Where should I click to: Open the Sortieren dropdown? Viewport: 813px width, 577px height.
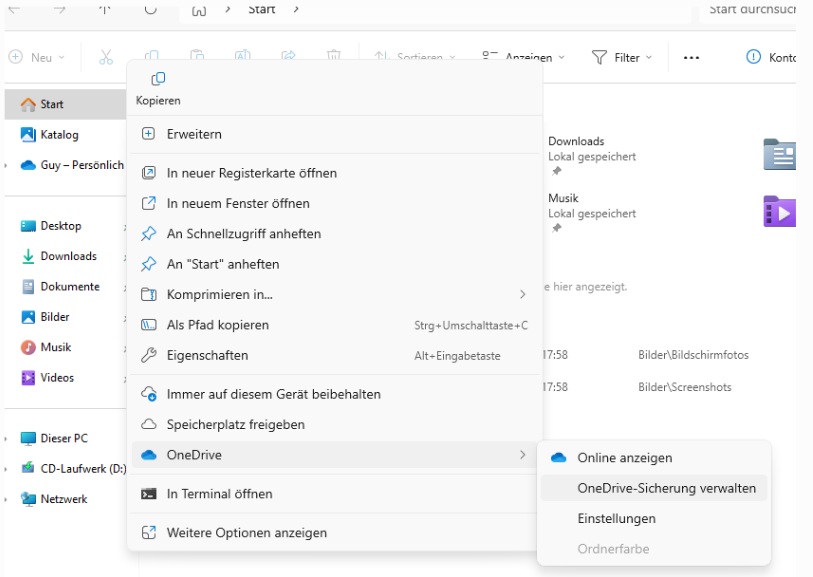[x=415, y=58]
